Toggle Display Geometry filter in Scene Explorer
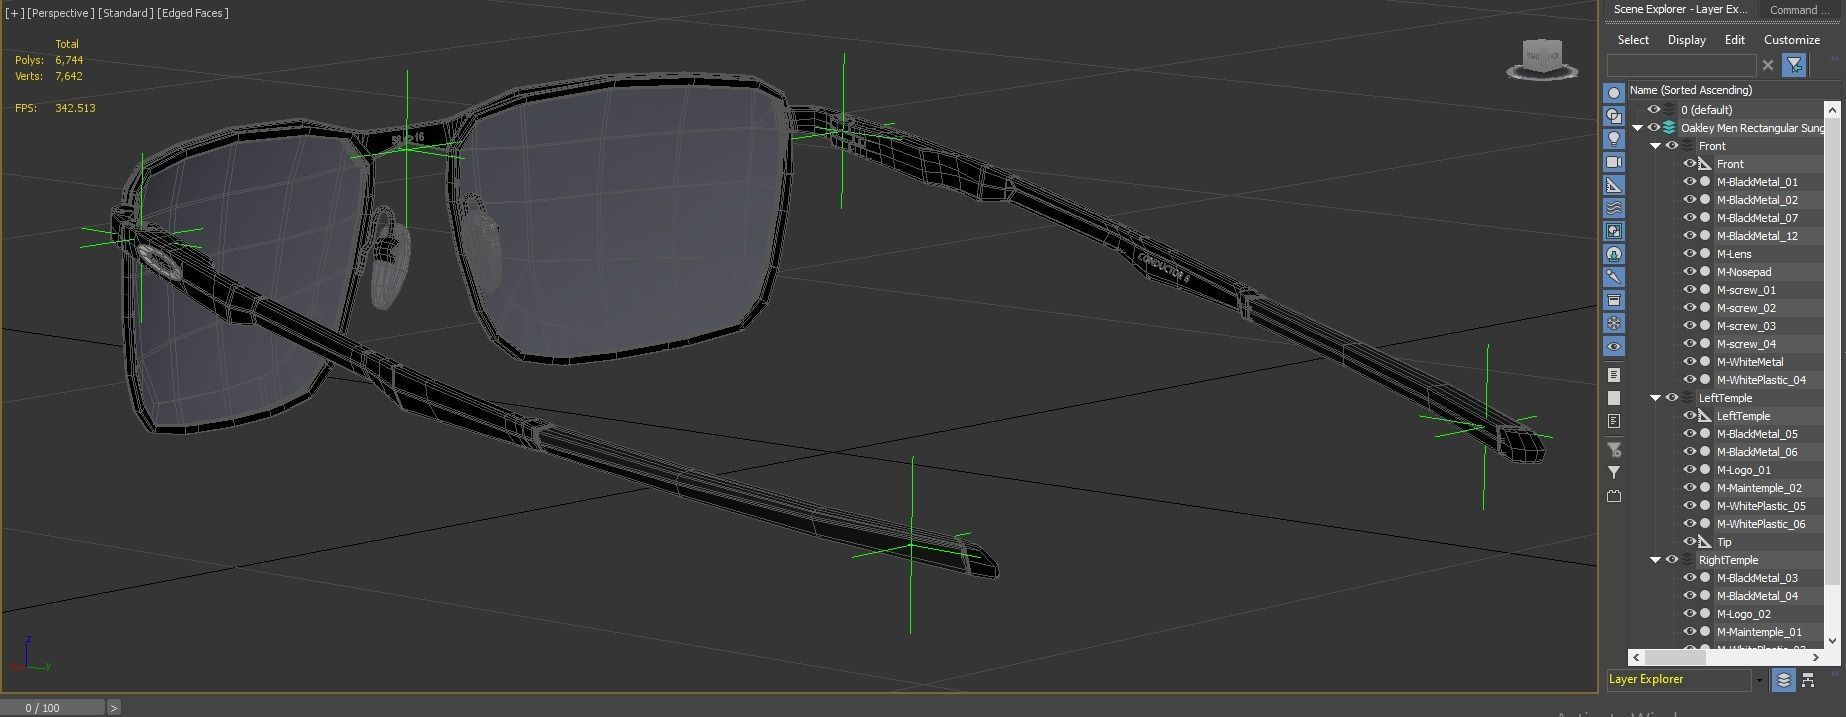The height and width of the screenshot is (717, 1846). pyautogui.click(x=1613, y=93)
